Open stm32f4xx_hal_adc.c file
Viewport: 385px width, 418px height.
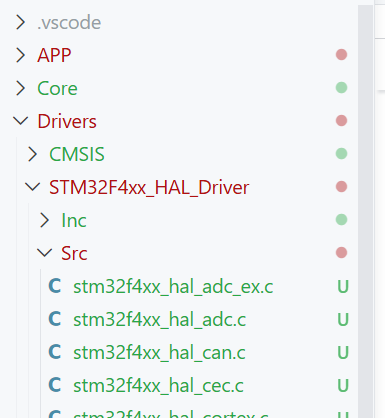pyautogui.click(x=160, y=320)
